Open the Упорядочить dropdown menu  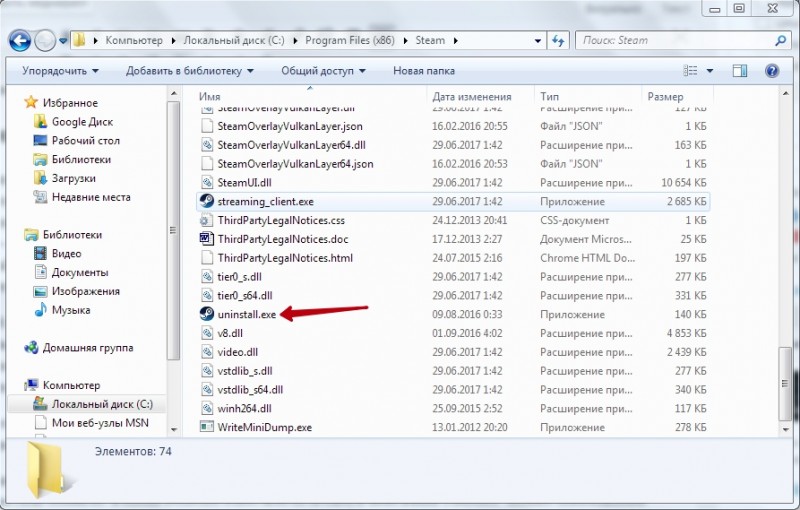60,71
